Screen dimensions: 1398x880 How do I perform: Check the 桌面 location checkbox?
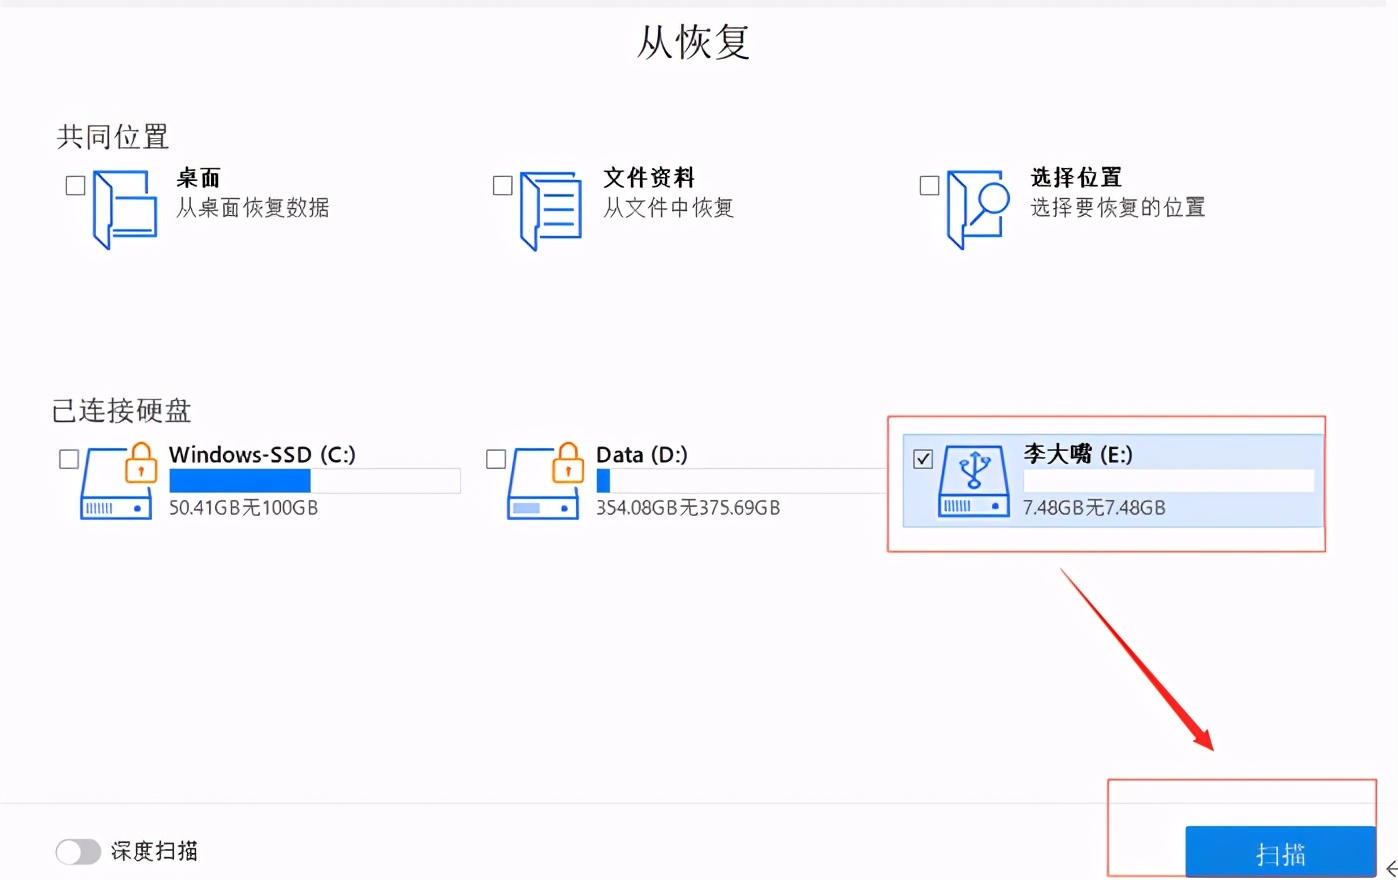coord(75,185)
